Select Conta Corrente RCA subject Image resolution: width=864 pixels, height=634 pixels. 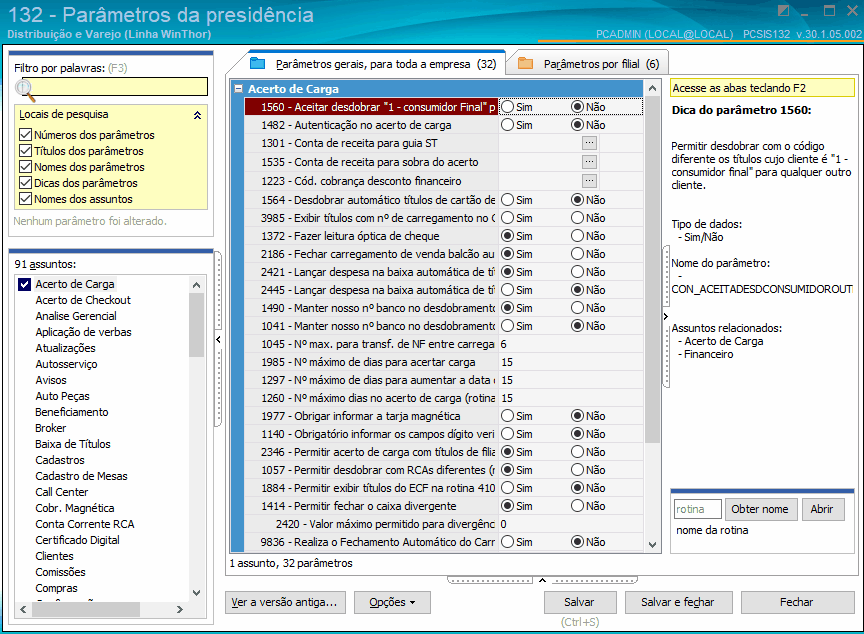85,524
